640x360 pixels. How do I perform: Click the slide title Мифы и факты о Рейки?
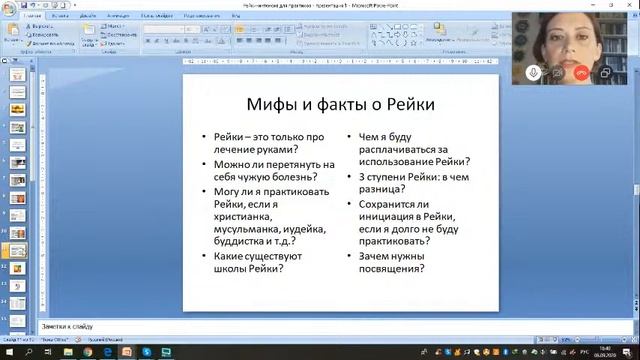point(340,104)
